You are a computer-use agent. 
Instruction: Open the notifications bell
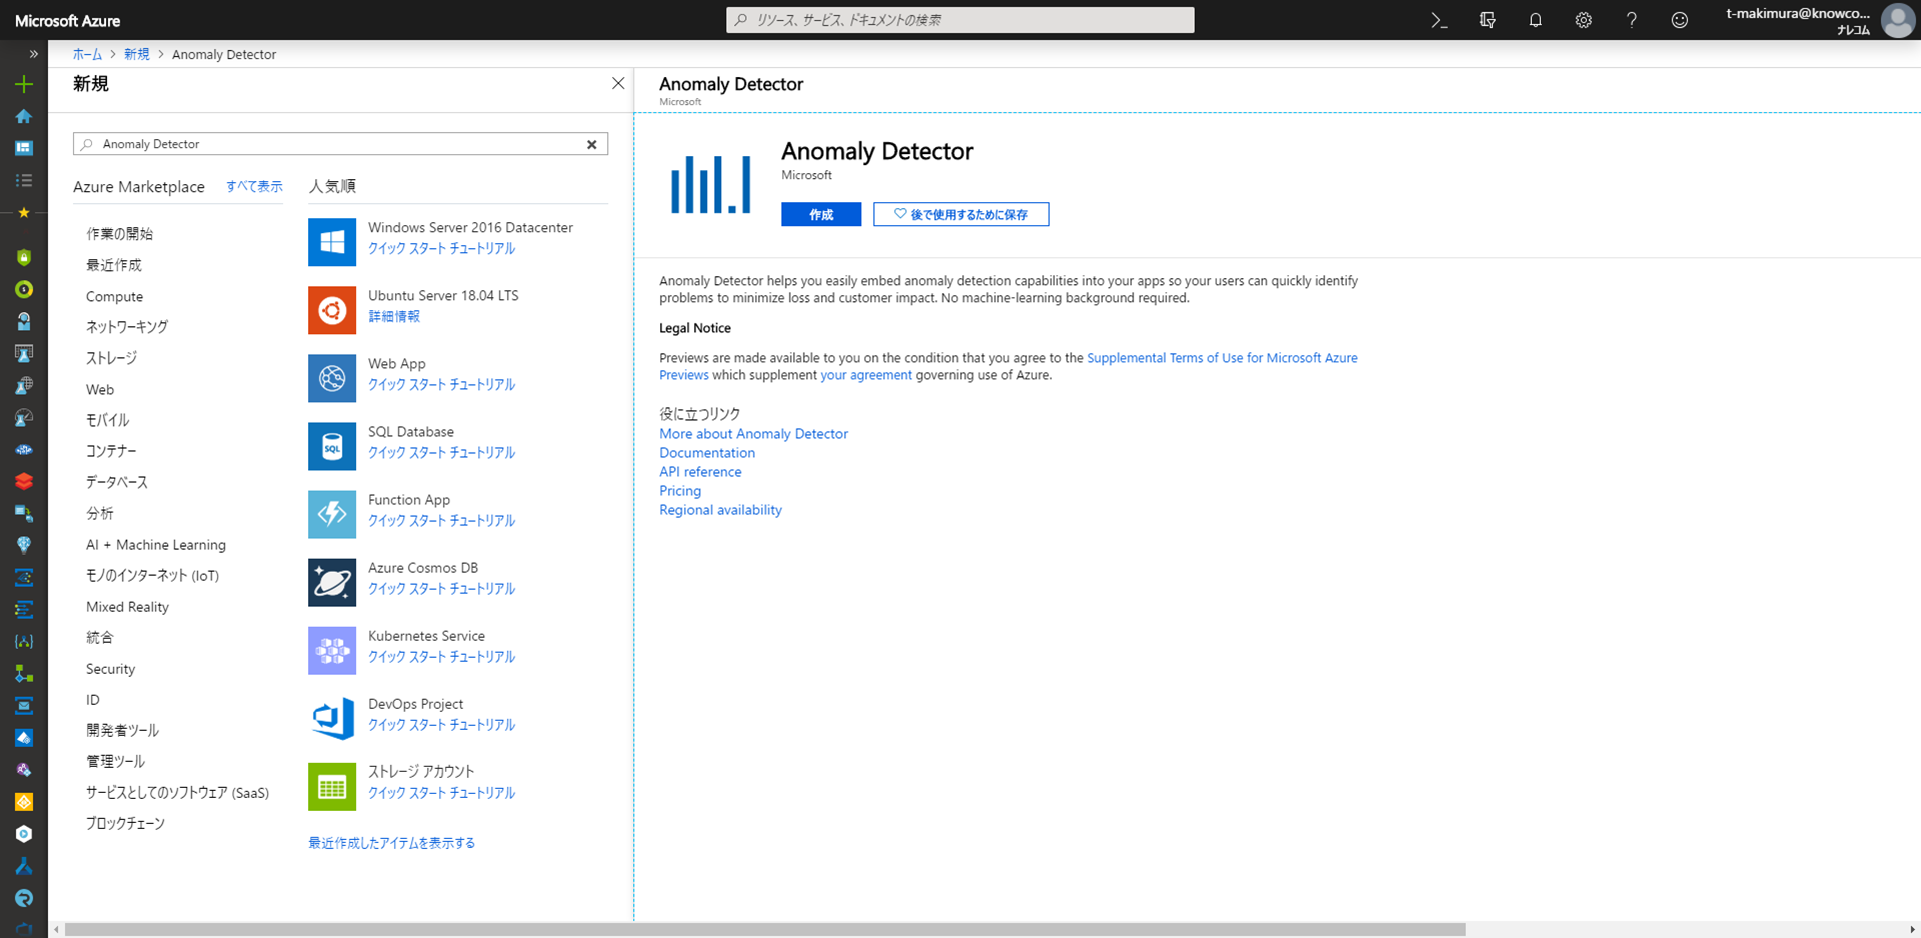pos(1535,20)
